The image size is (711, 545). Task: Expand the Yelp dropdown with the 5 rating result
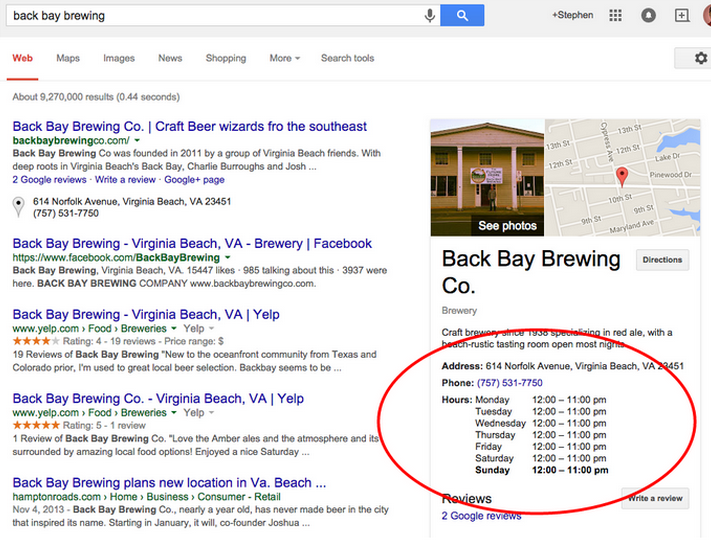point(199,413)
